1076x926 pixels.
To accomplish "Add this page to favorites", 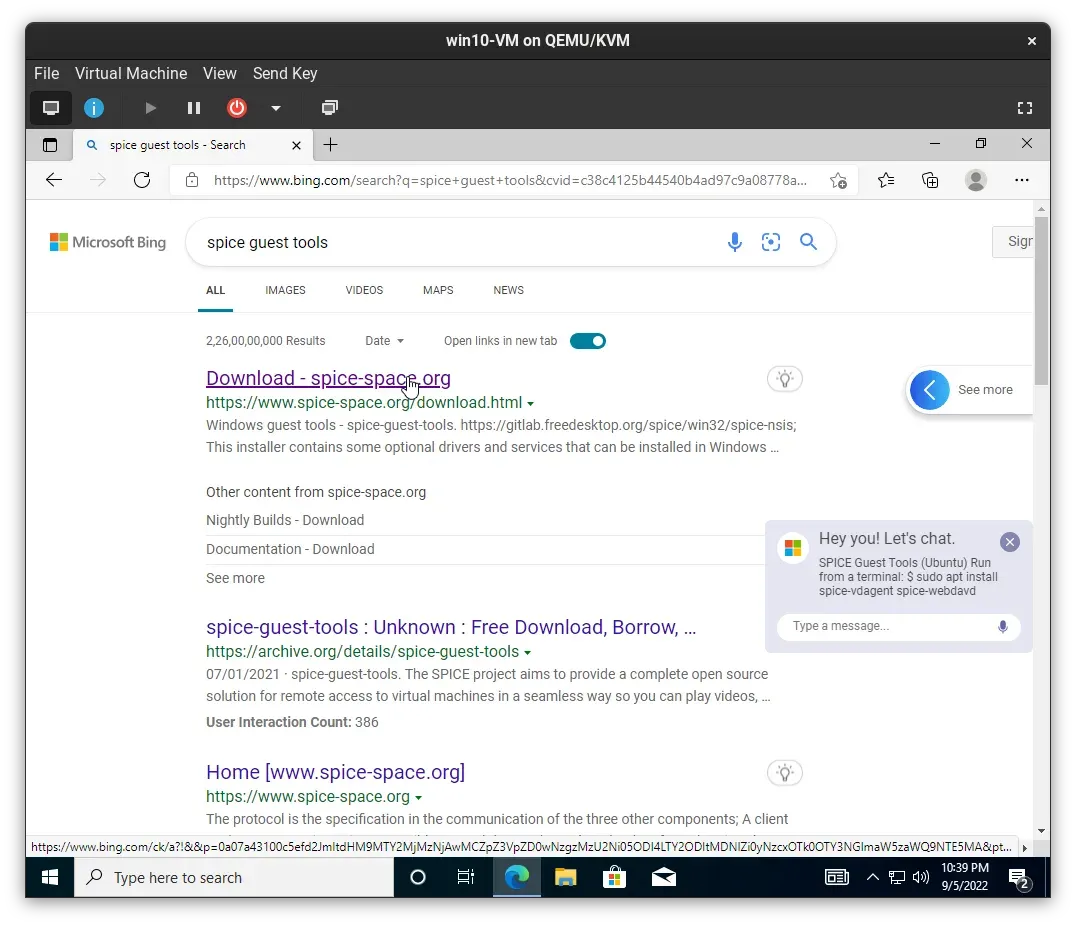I will click(x=838, y=181).
